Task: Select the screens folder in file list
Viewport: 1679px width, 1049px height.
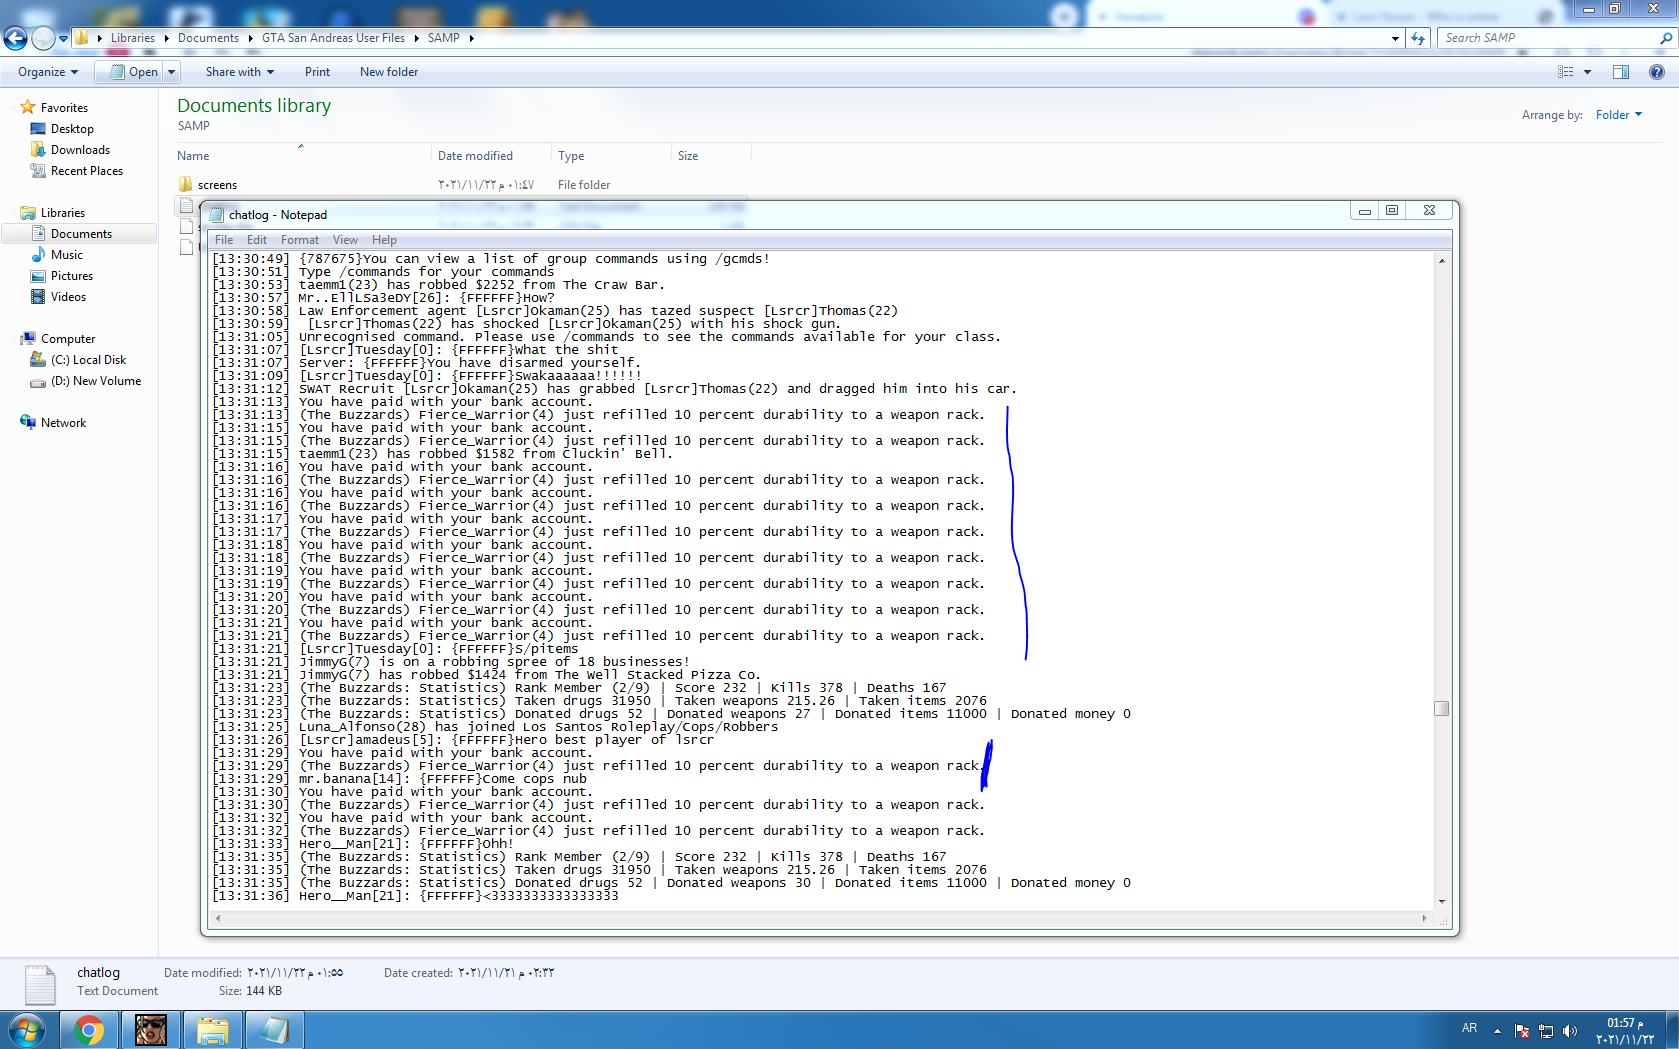Action: [x=217, y=185]
